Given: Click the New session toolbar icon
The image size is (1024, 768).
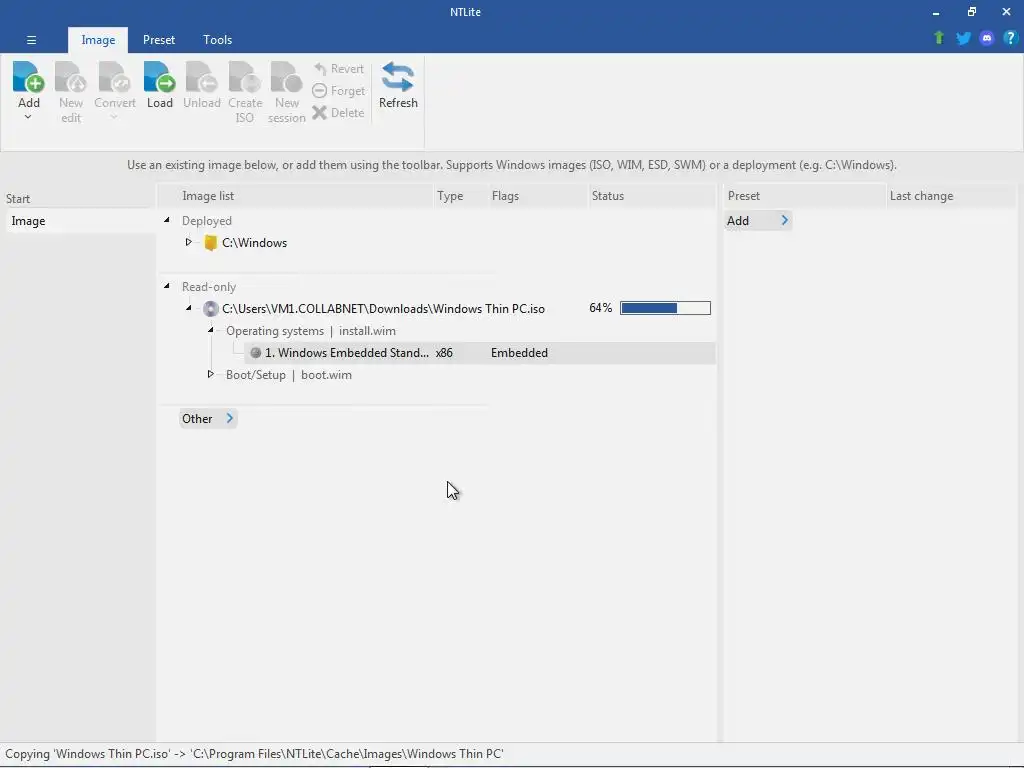Looking at the screenshot, I should click(287, 78).
